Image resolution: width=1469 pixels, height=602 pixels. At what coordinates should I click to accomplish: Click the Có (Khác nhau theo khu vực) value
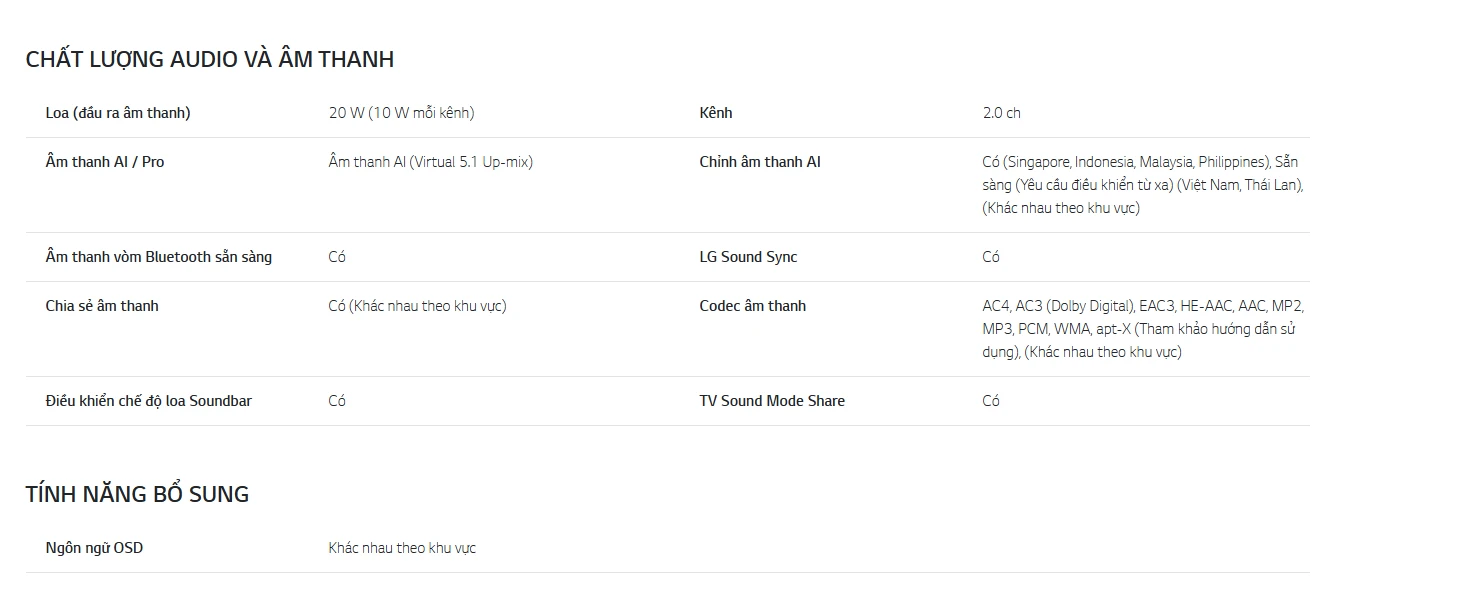[418, 306]
